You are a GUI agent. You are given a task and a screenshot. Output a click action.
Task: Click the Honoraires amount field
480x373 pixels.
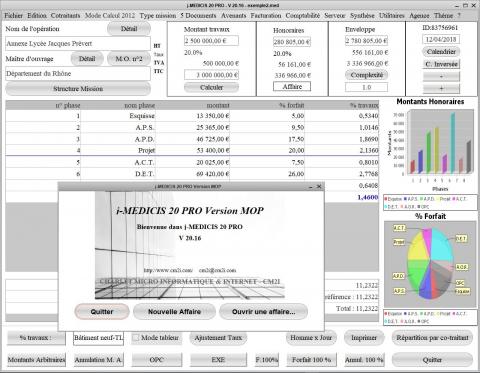point(292,42)
